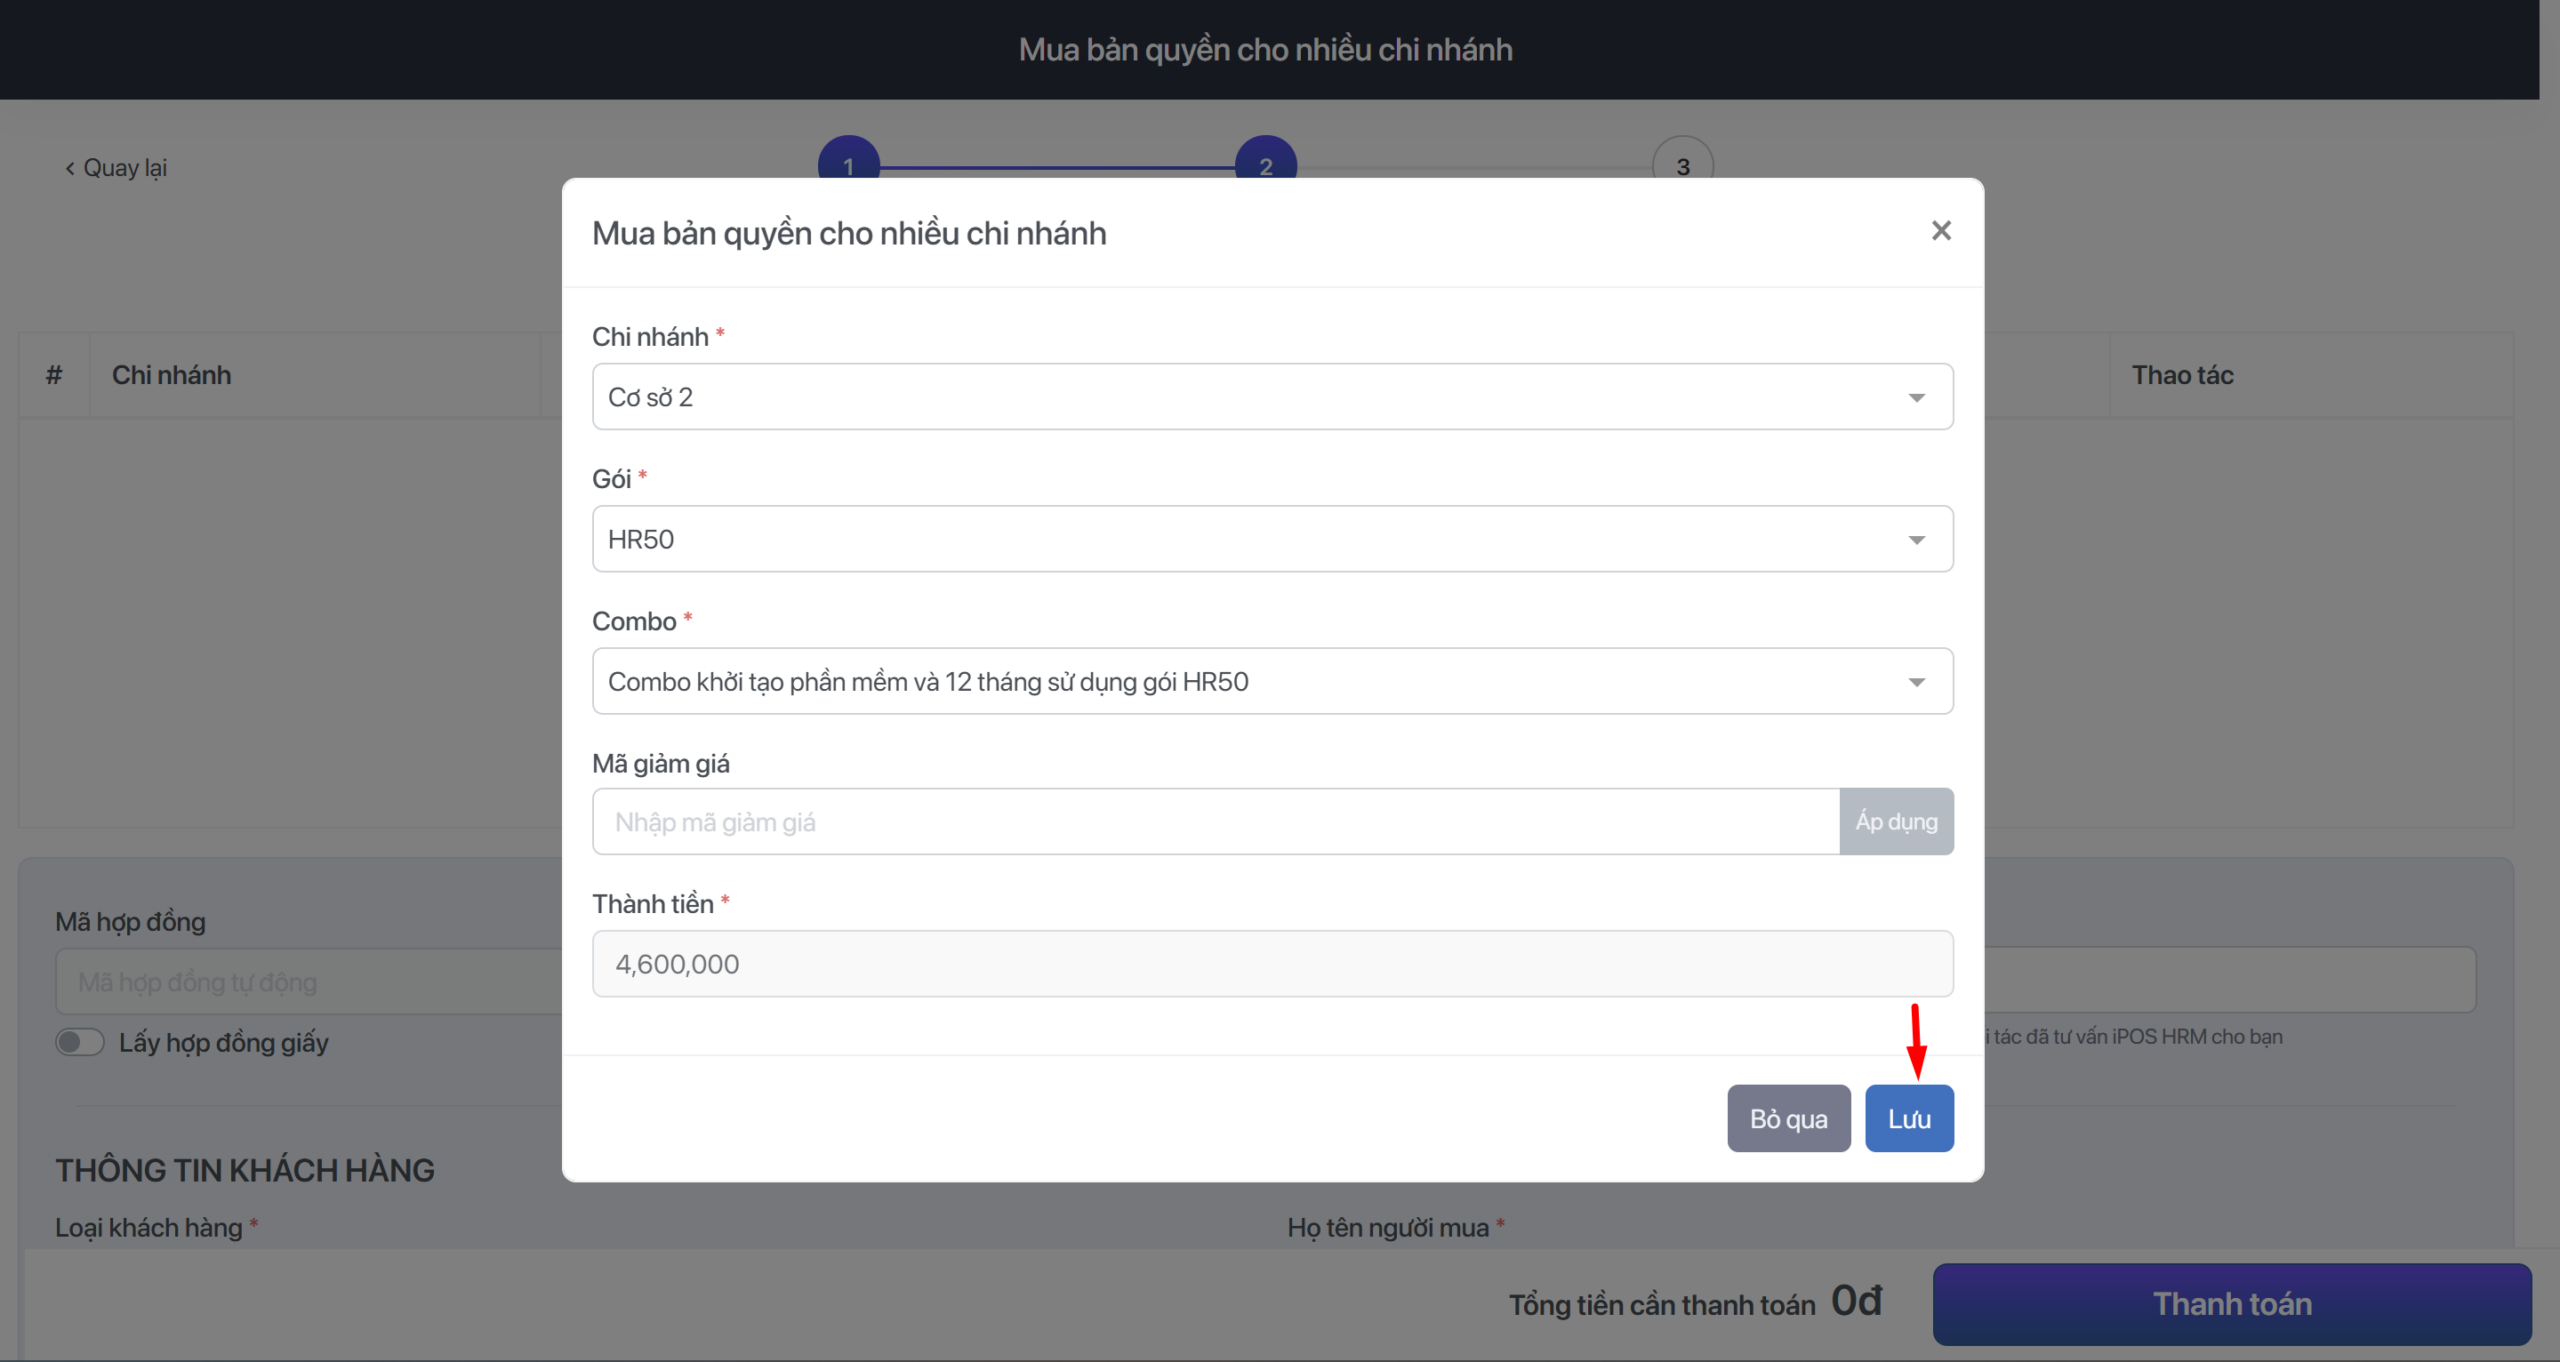Click the Quay lại back chevron

(69, 168)
